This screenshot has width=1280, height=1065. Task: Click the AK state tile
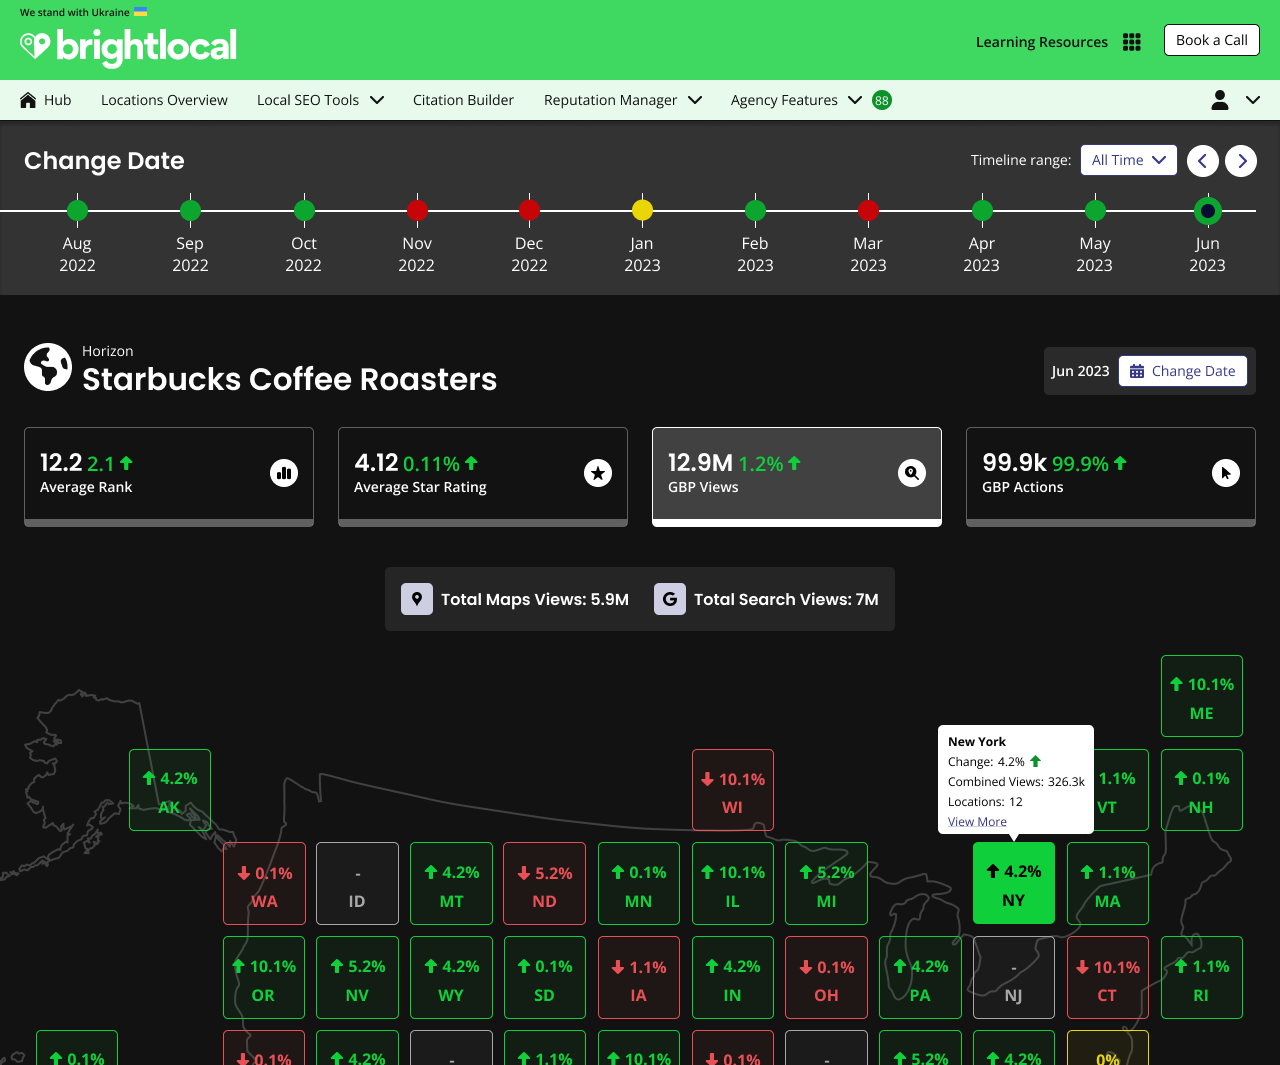pyautogui.click(x=170, y=790)
